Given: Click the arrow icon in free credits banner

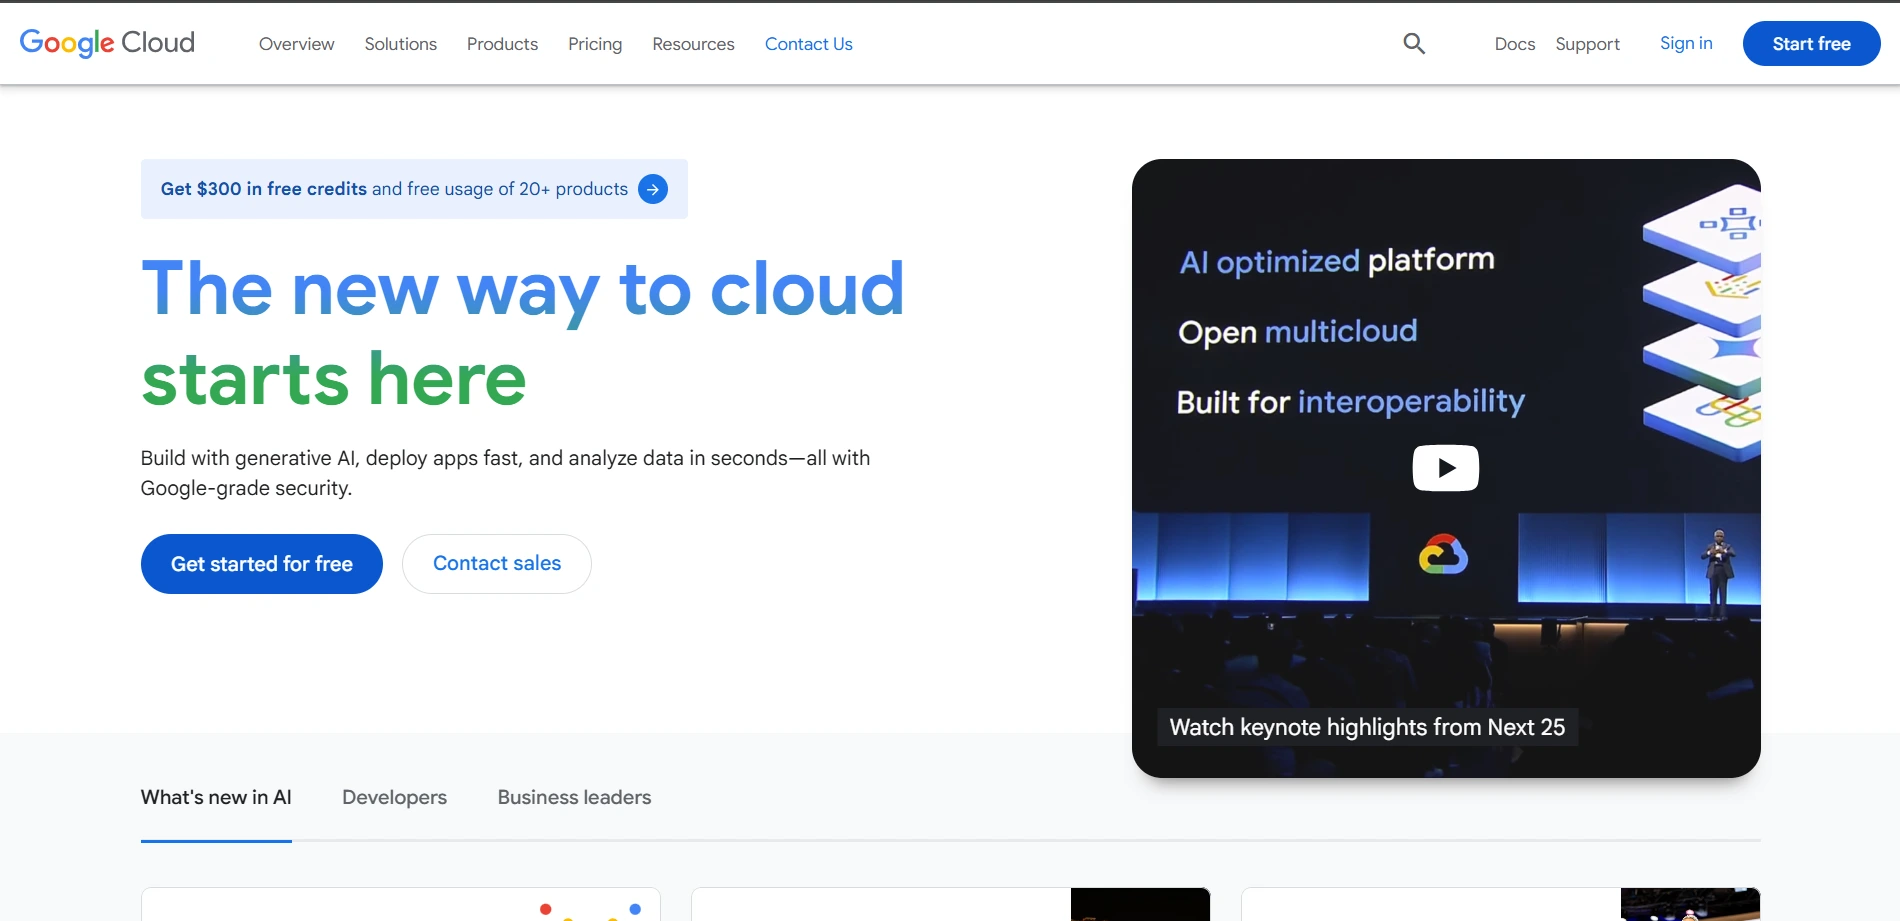Looking at the screenshot, I should (x=653, y=189).
